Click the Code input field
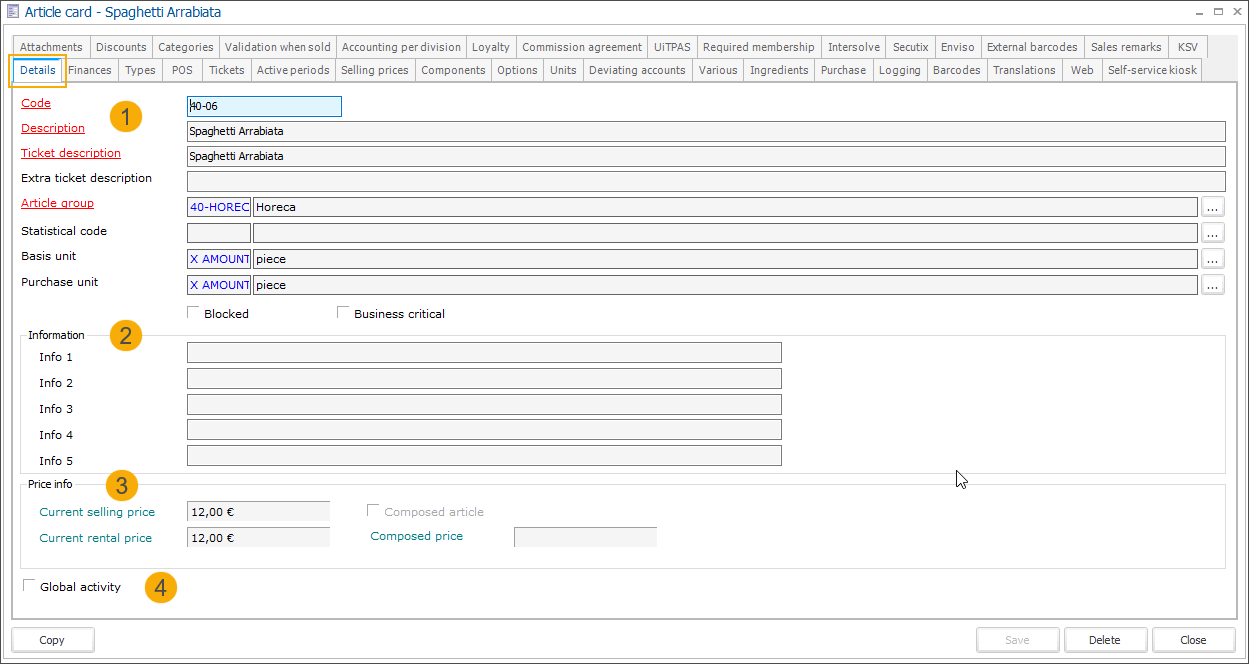 click(x=264, y=106)
